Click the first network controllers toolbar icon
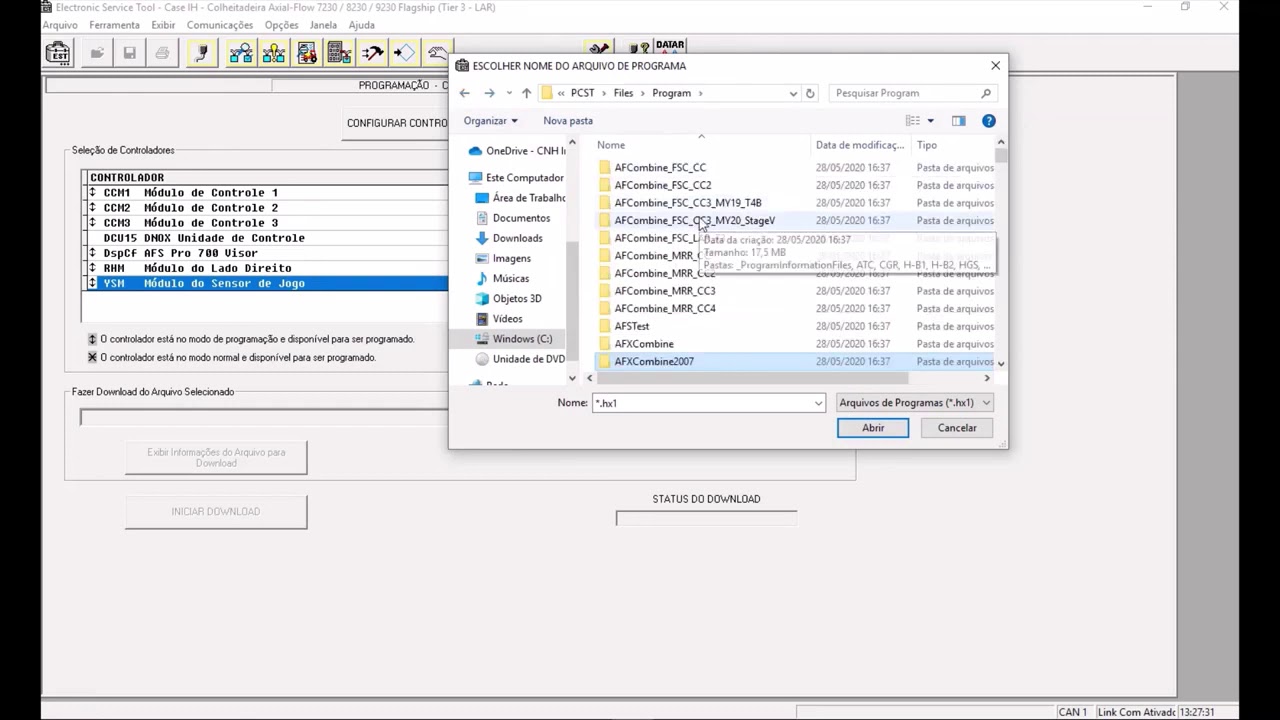The width and height of the screenshot is (1280, 720). (x=241, y=53)
